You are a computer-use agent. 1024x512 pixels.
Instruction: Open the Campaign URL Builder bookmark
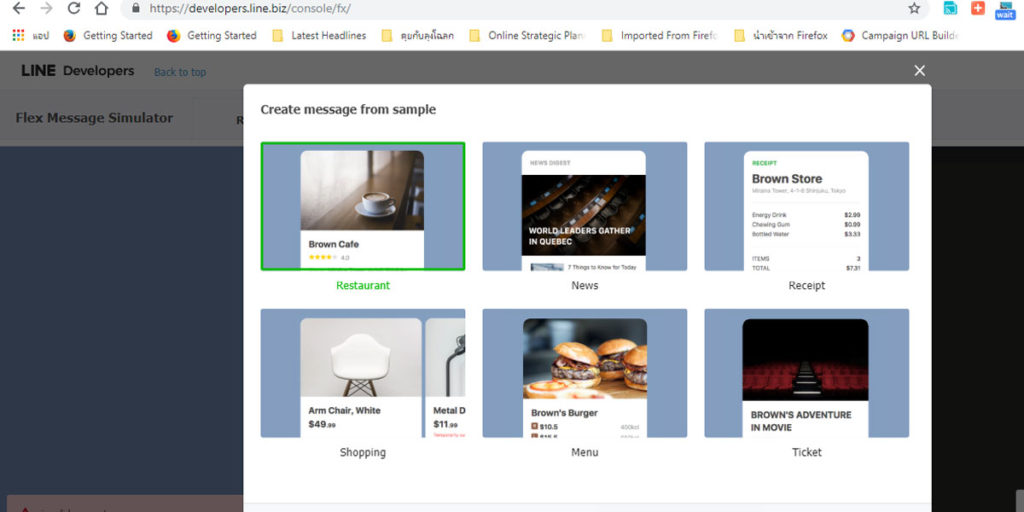click(901, 35)
